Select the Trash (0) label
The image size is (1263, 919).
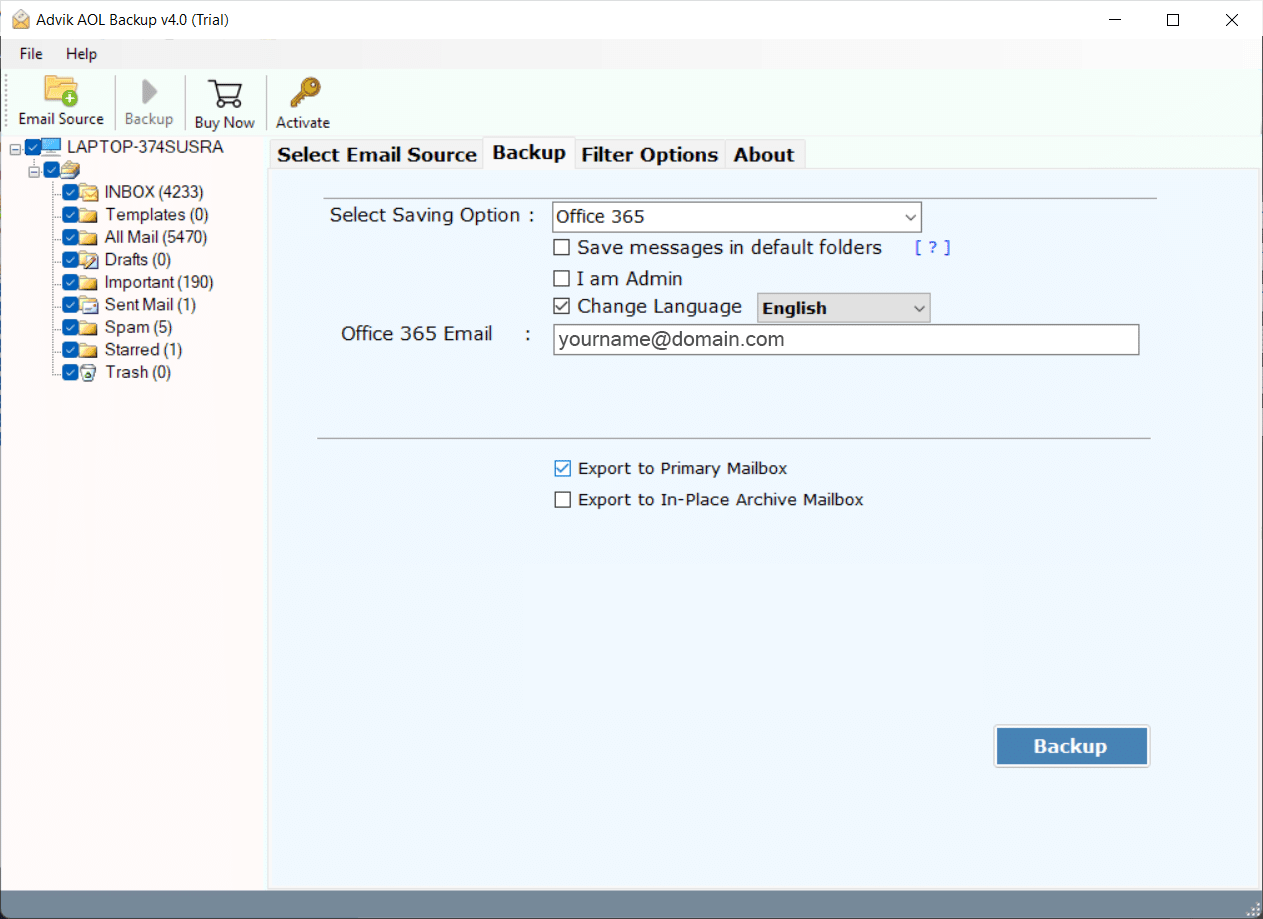point(138,372)
